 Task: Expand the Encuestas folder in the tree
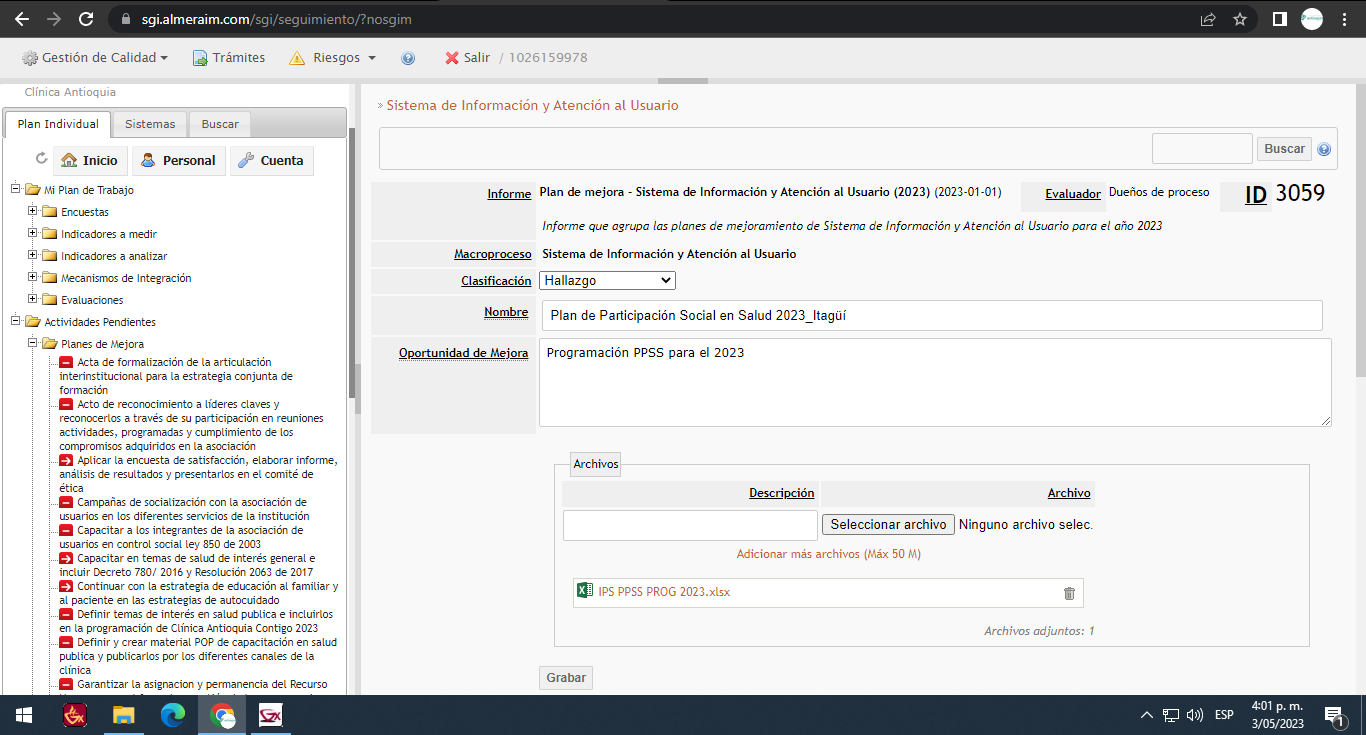coord(33,211)
